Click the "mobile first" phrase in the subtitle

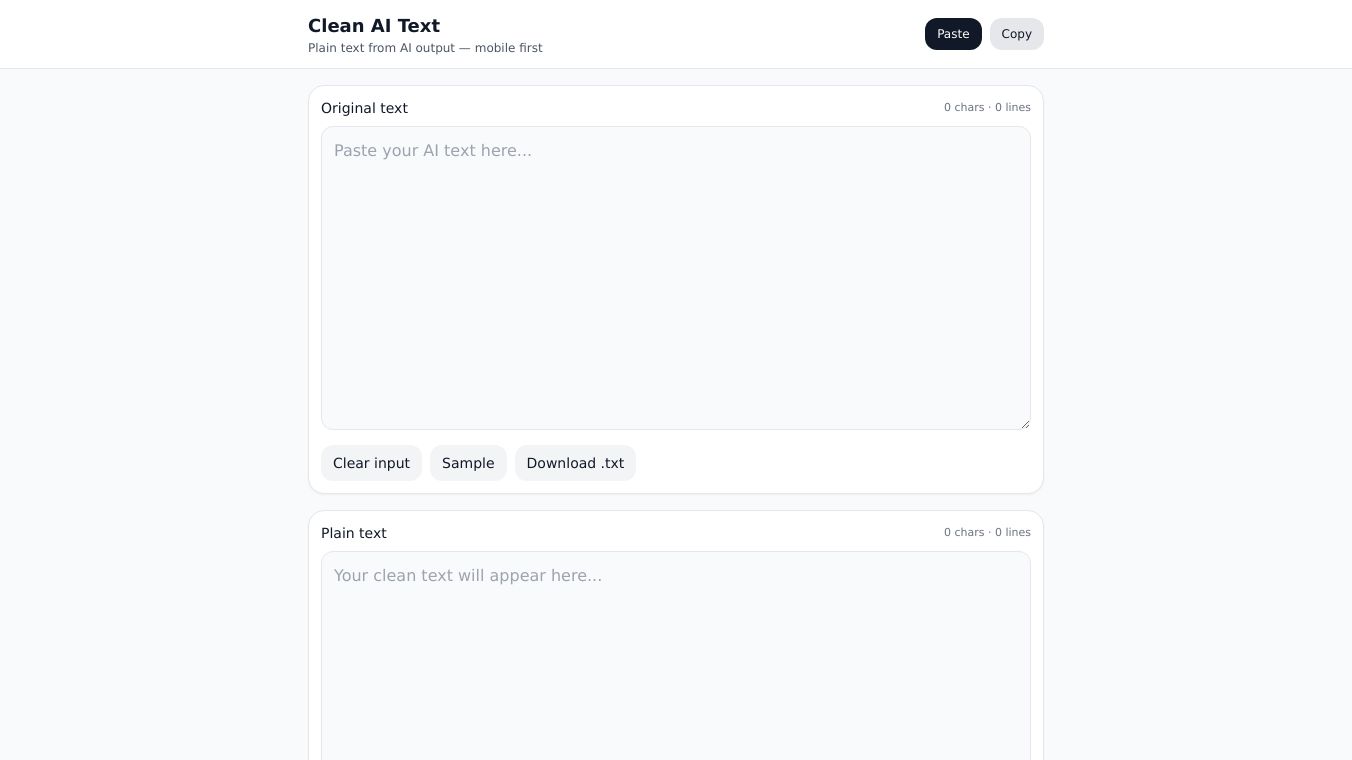[508, 48]
